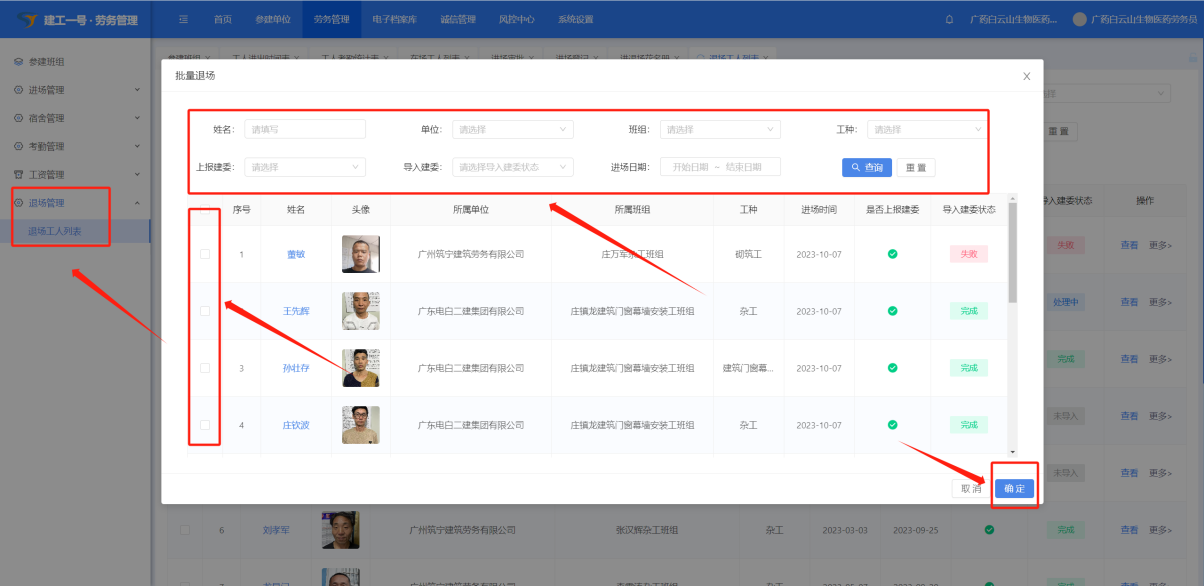Select the checkbox beside 王先辉
1204x586 pixels.
click(205, 311)
